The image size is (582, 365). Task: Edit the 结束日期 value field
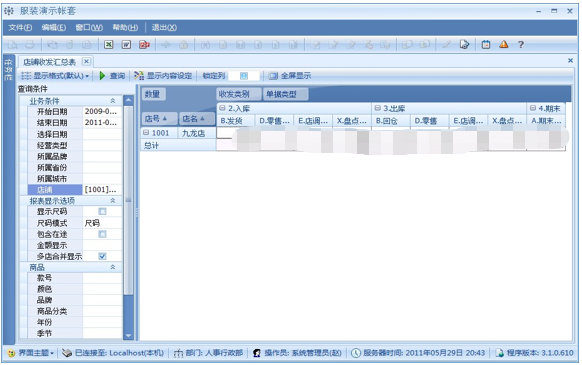(102, 123)
